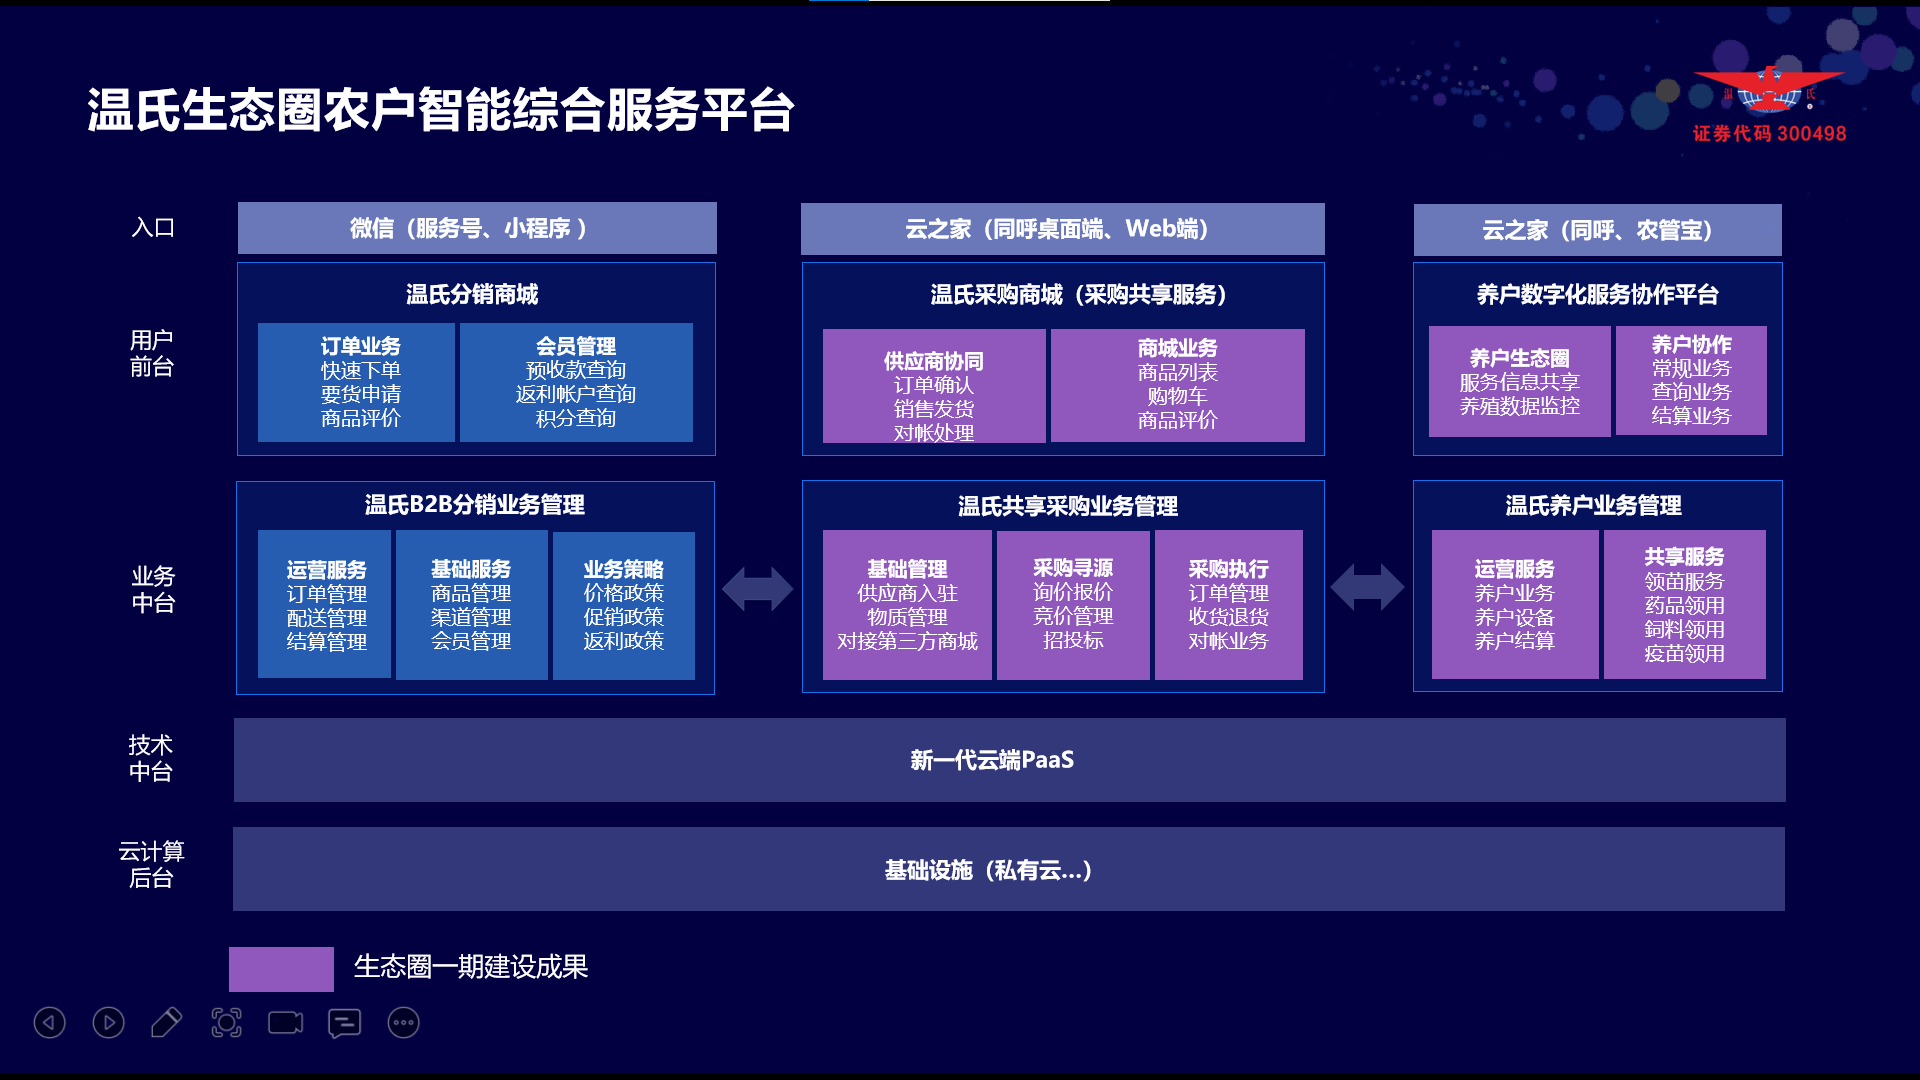Image resolution: width=1920 pixels, height=1080 pixels.
Task: Click the 对接第三方商城 text
Action: [x=907, y=641]
